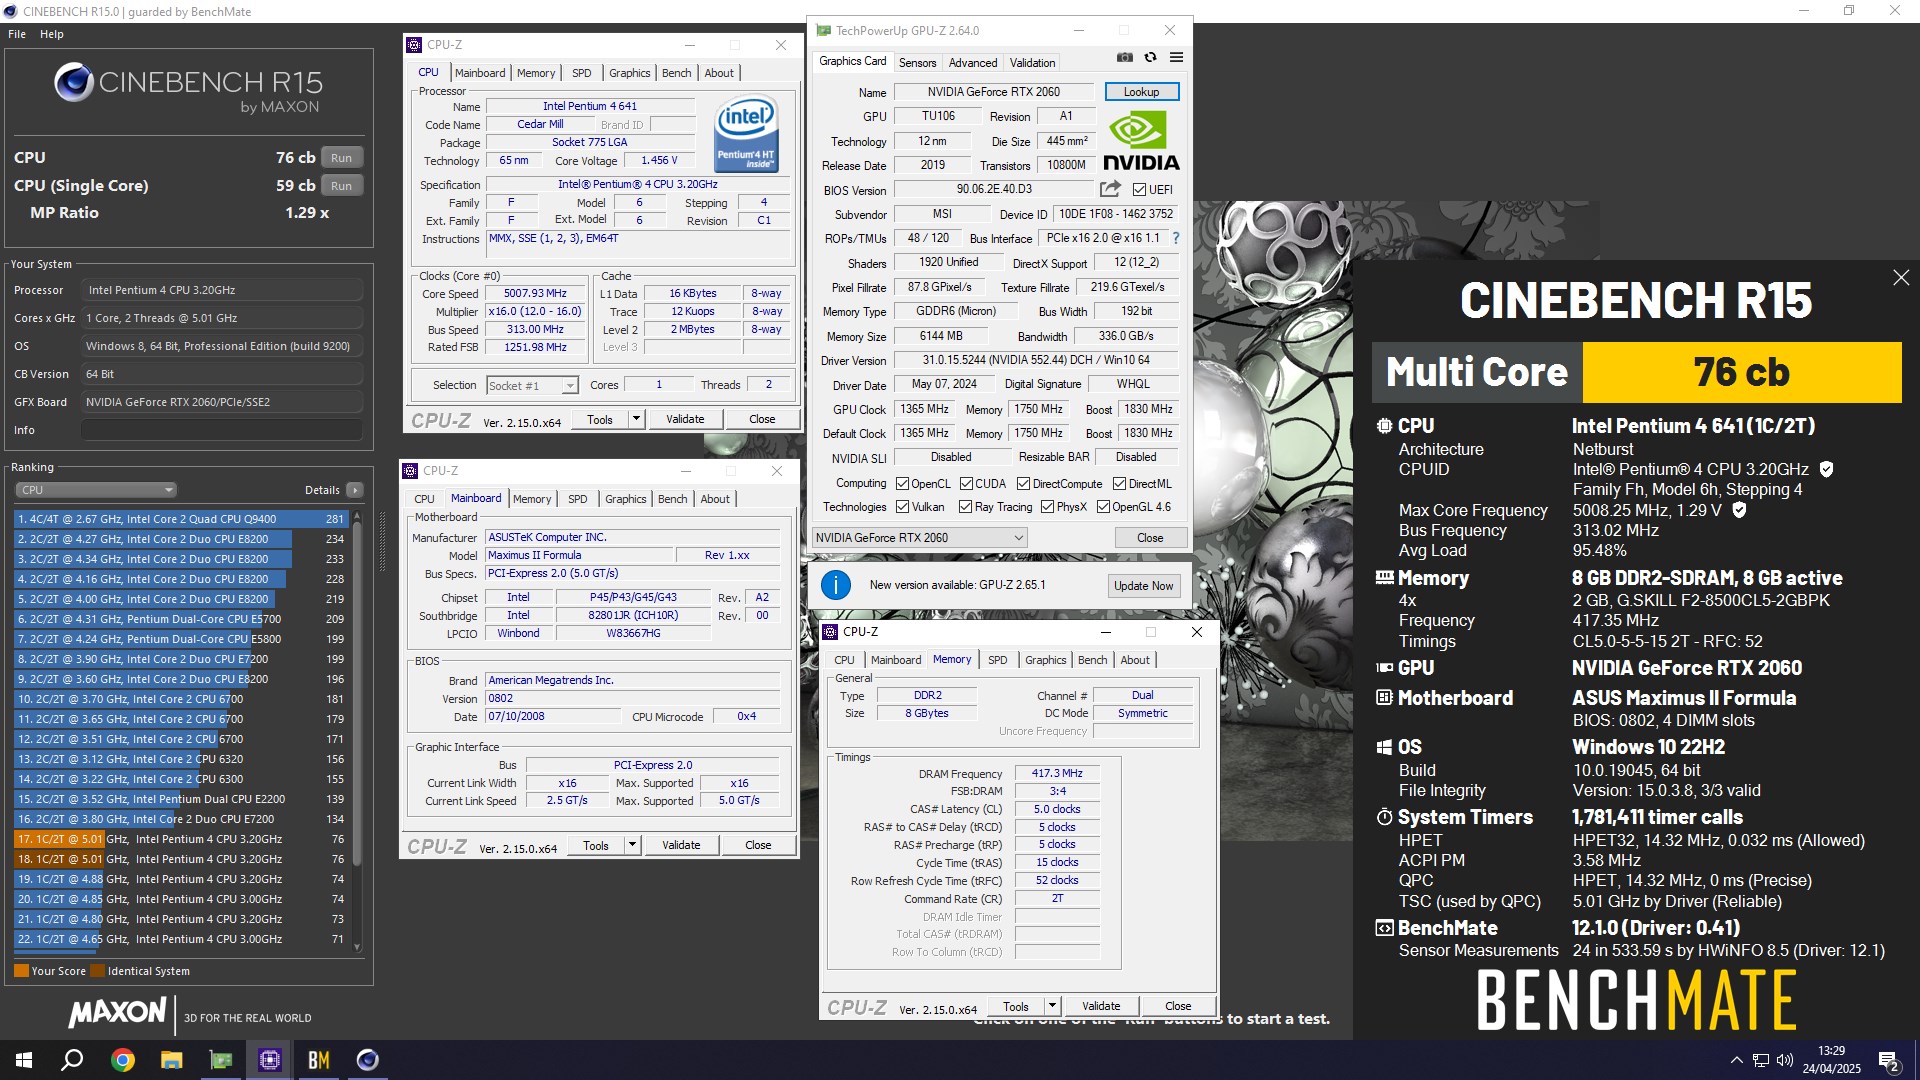Switch to CPU-Z taskbar icon
This screenshot has height=1080, width=1920.
tap(270, 1060)
